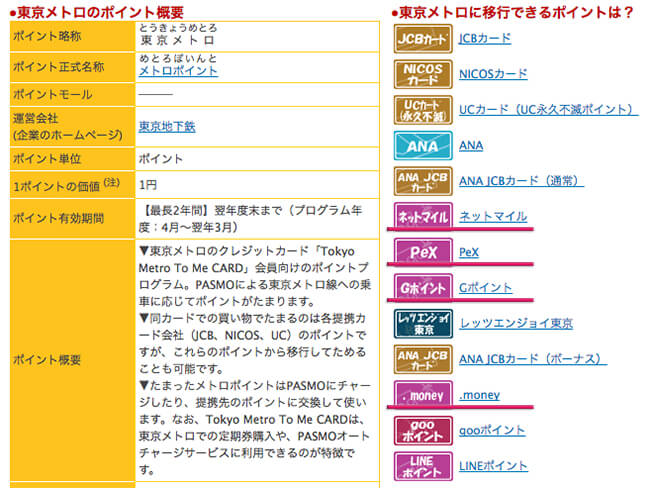Open the LINEポイント text link
This screenshot has height=488, width=650.
(493, 466)
